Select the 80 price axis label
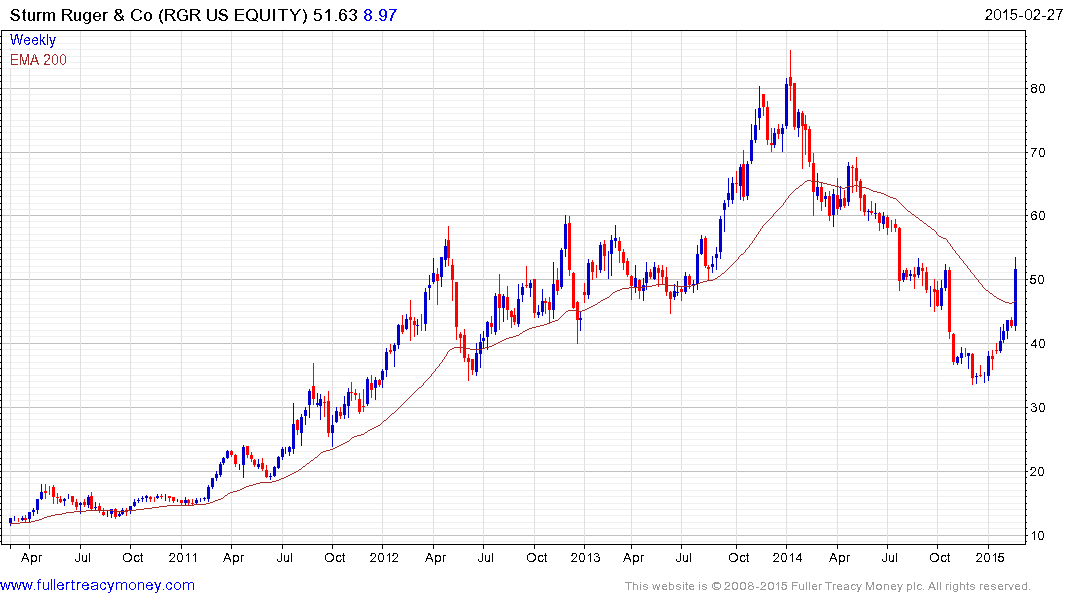 click(x=1037, y=88)
